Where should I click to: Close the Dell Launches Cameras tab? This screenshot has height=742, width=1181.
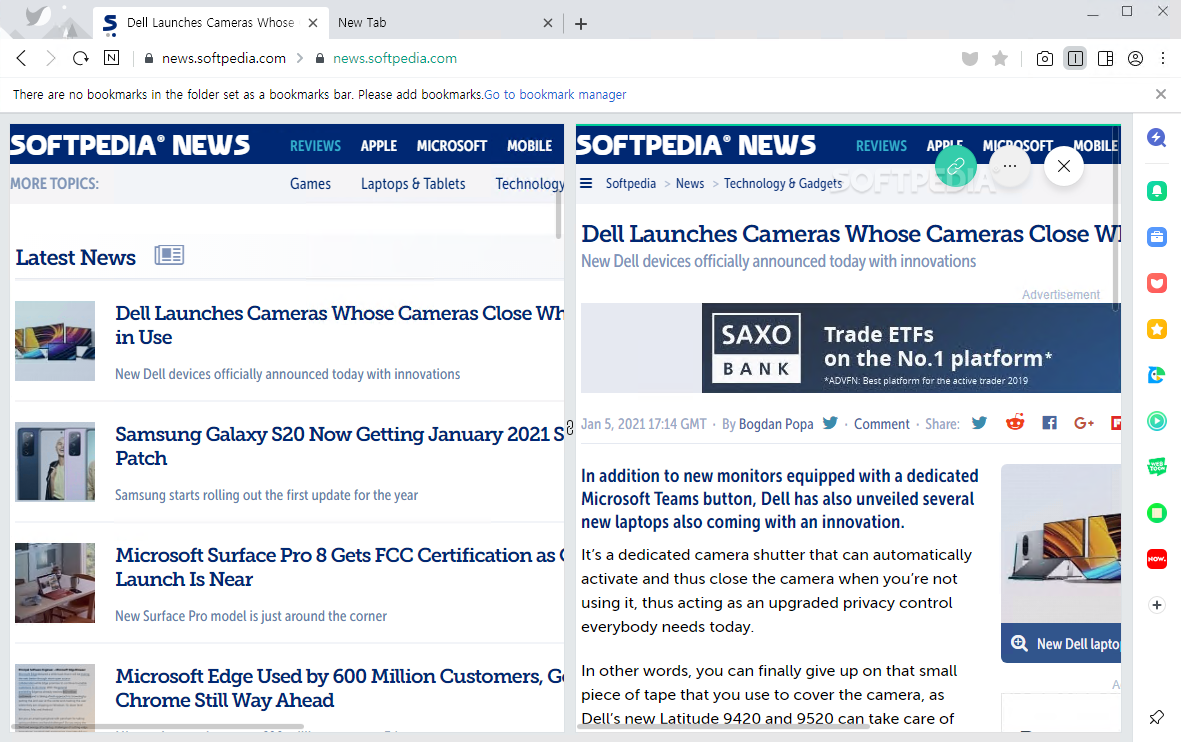(x=313, y=23)
